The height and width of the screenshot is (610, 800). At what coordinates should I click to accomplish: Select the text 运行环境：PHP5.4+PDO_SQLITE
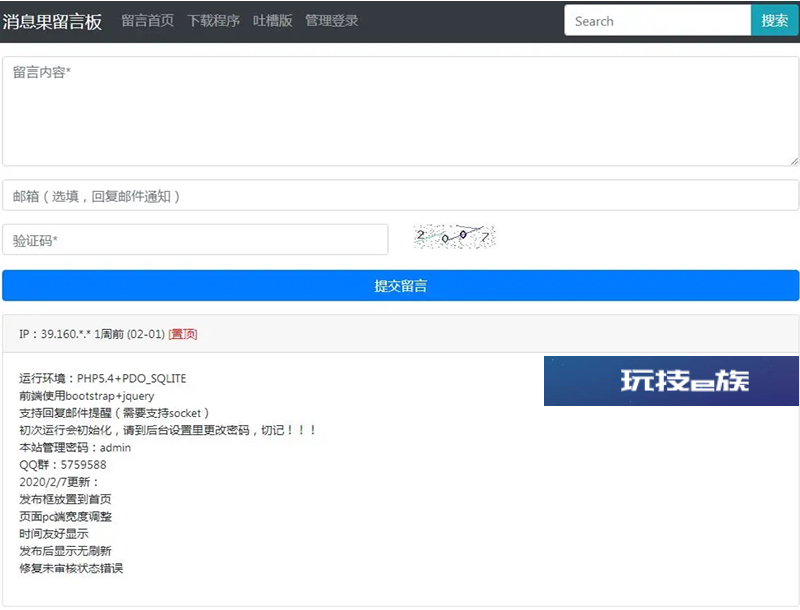(x=103, y=378)
